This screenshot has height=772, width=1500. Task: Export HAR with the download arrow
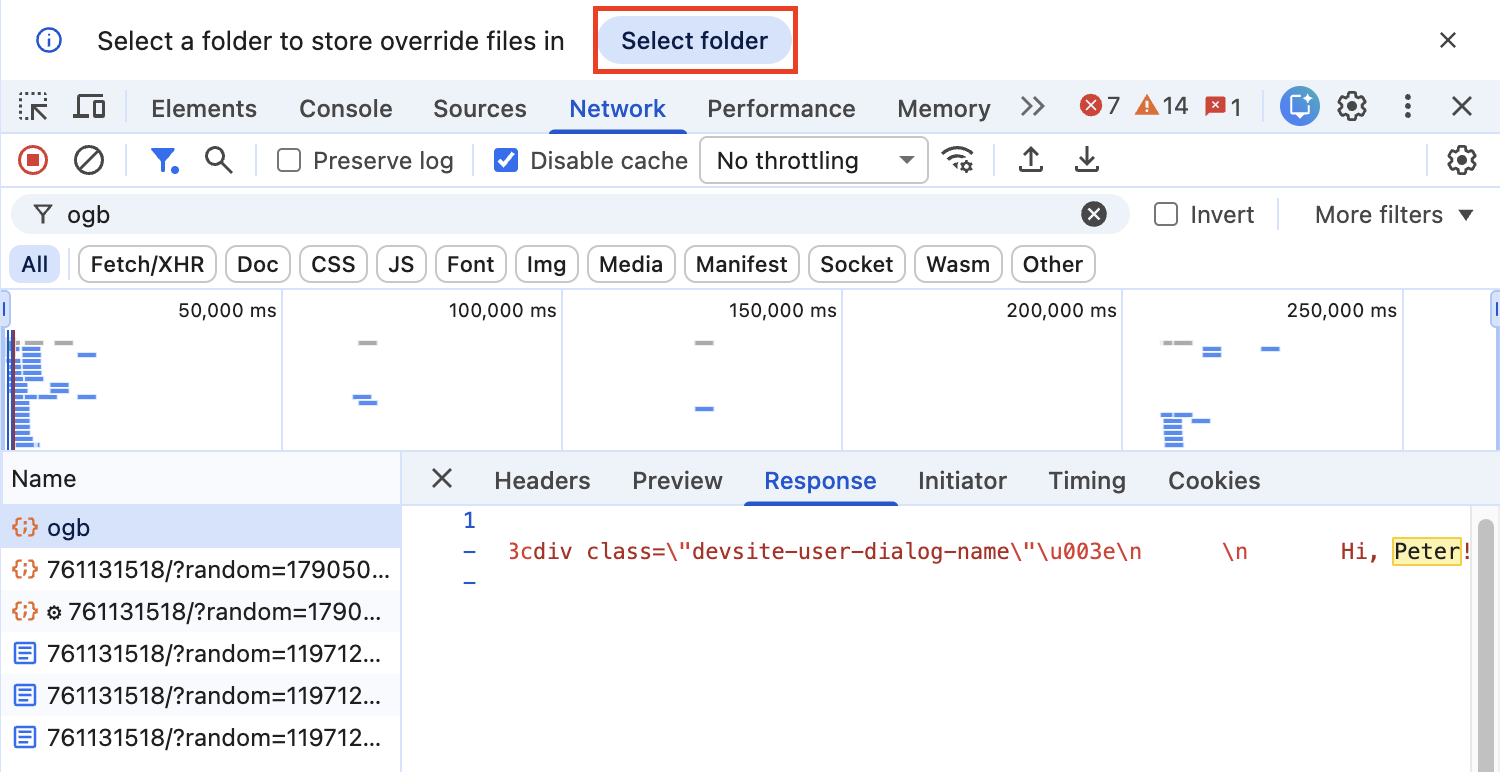coord(1087,160)
